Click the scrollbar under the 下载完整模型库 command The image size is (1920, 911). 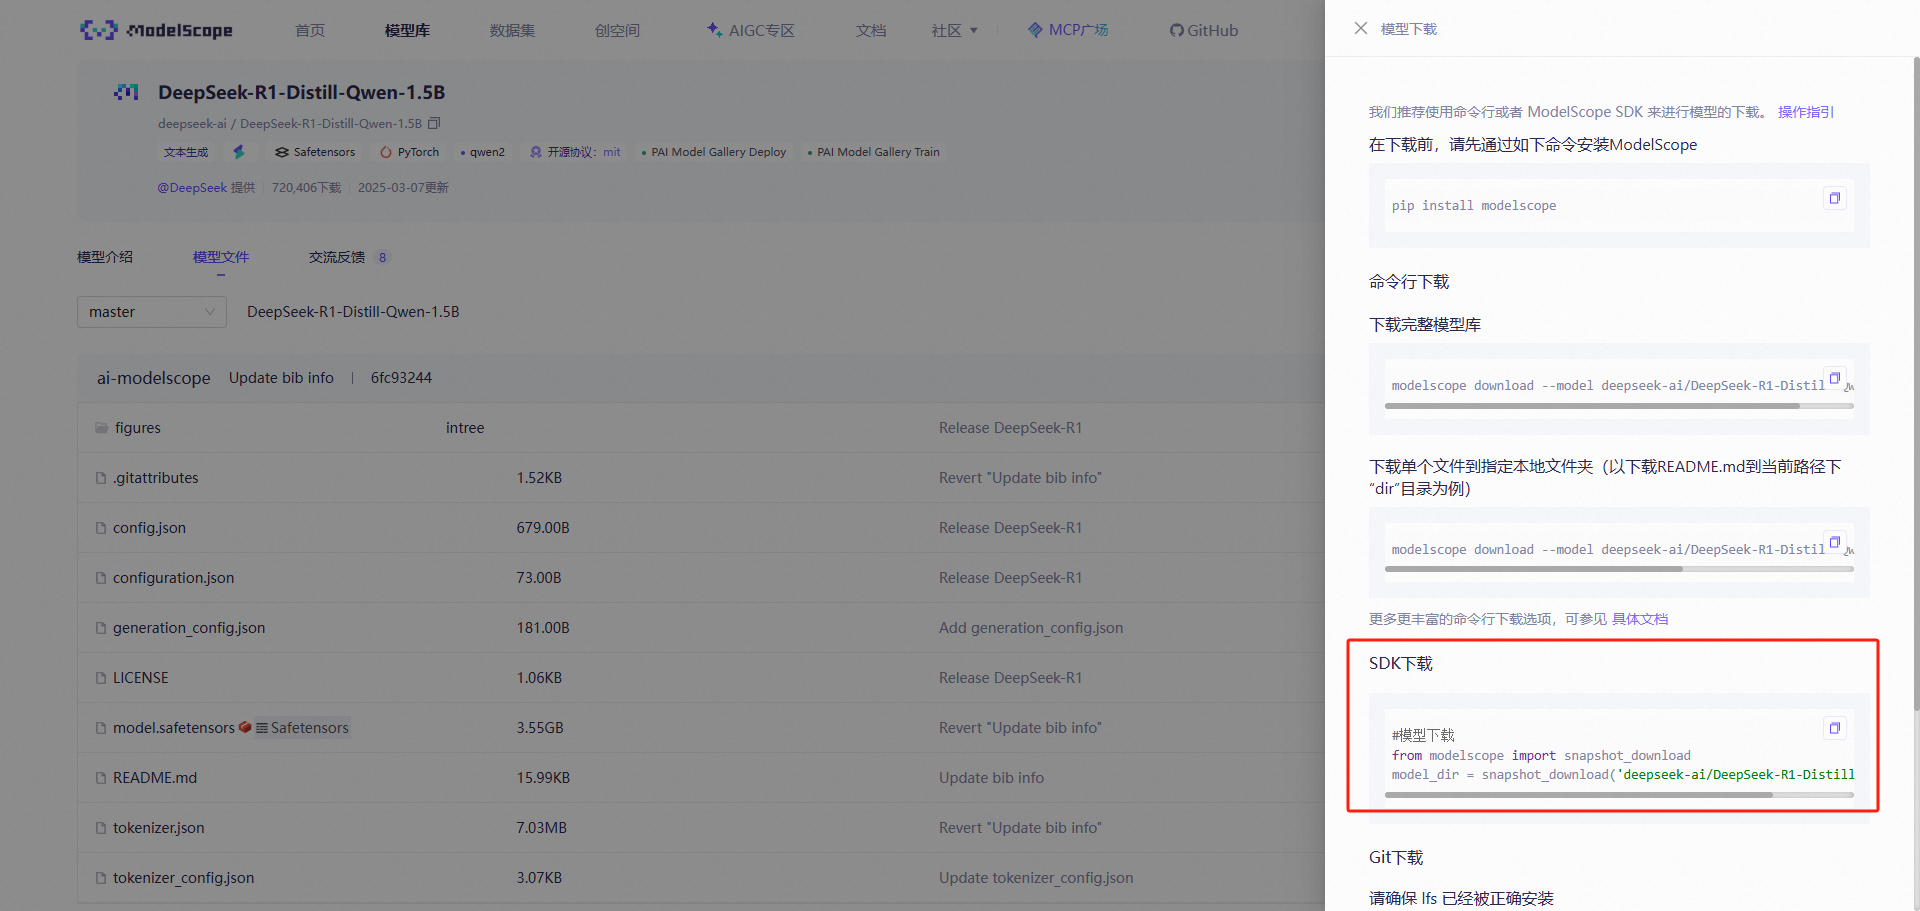point(1592,406)
